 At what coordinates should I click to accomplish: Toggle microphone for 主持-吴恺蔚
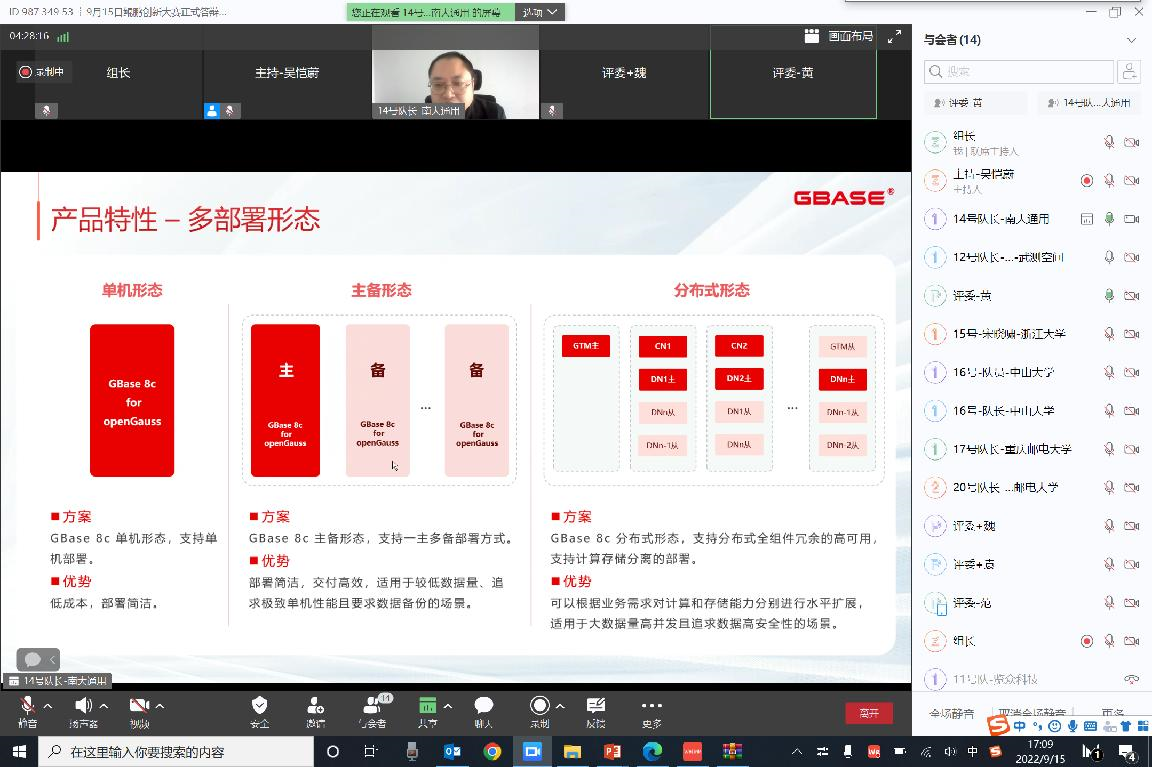[1109, 180]
